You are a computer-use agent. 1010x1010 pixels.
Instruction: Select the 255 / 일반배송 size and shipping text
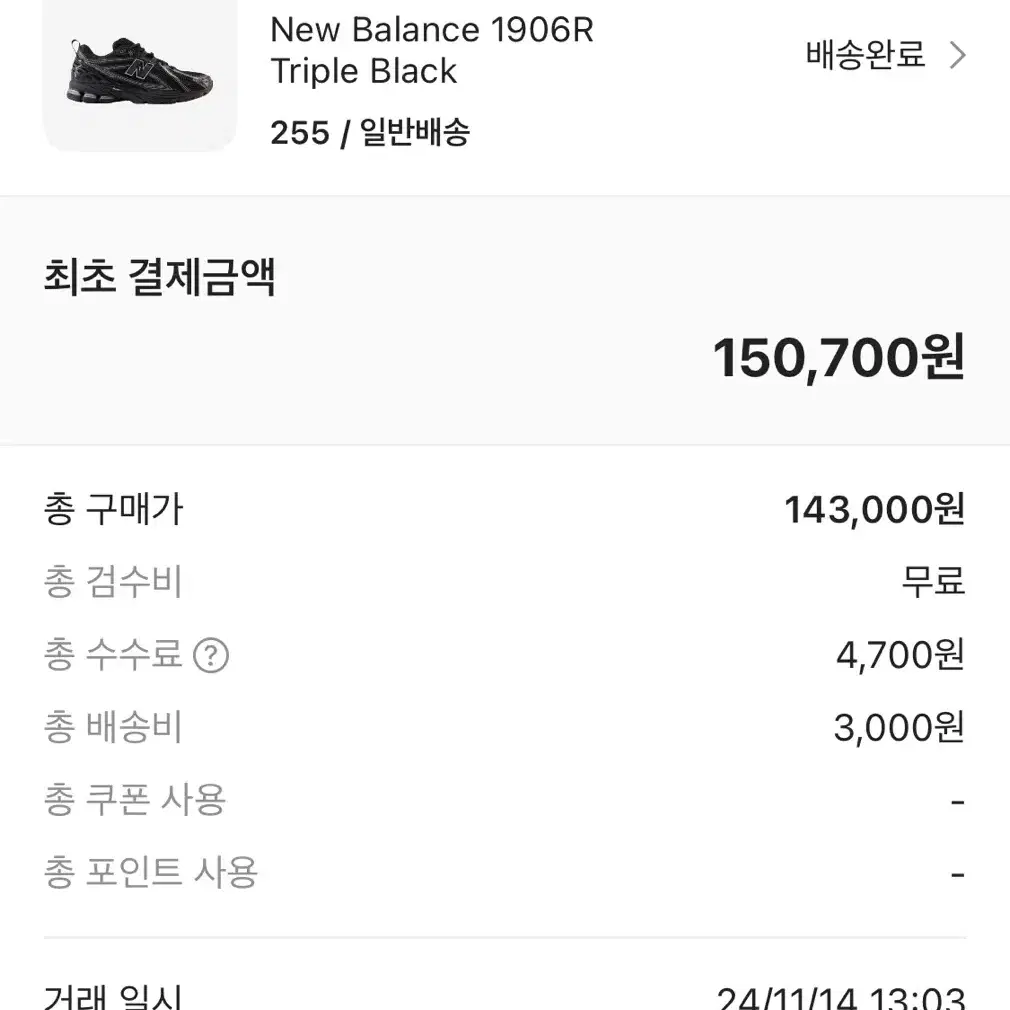coord(370,133)
